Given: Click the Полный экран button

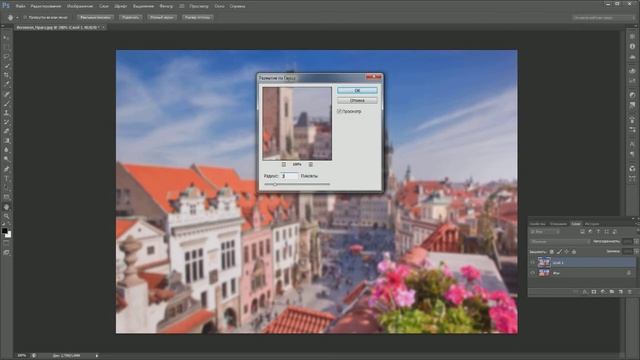Looking at the screenshot, I should pos(162,18).
